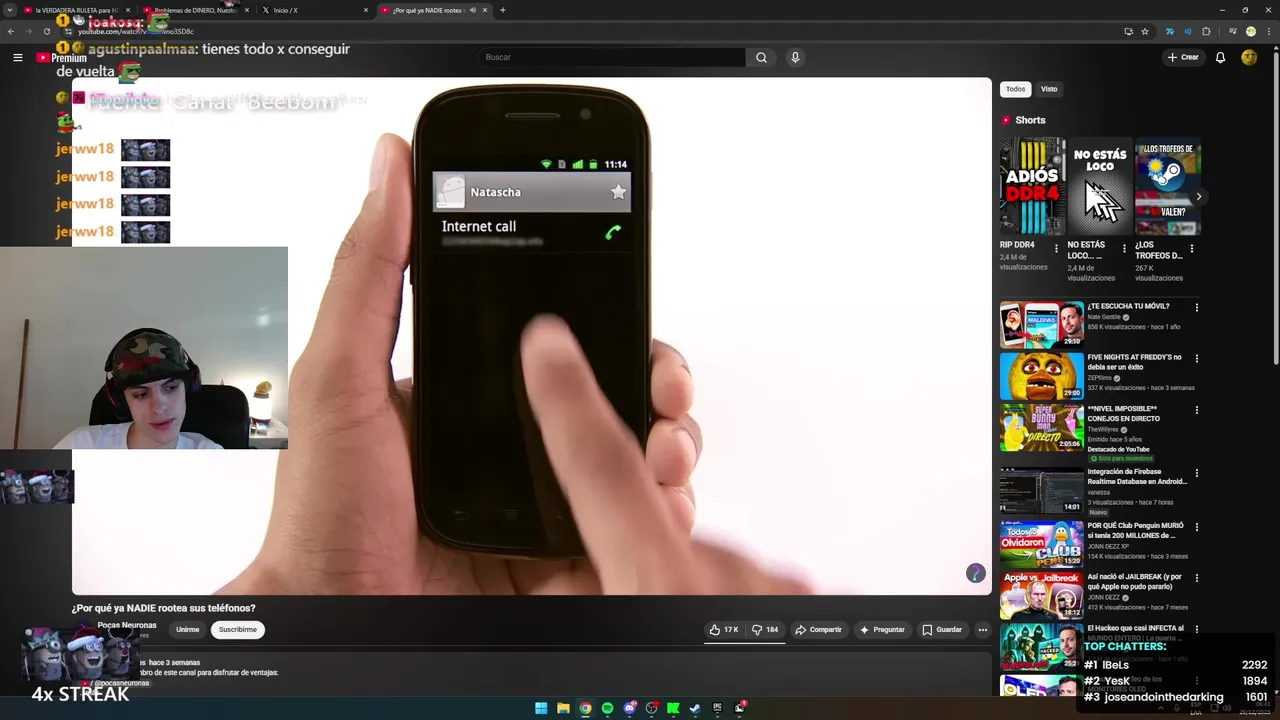
Task: Select the 'Todos' filter chip
Action: point(1015,89)
